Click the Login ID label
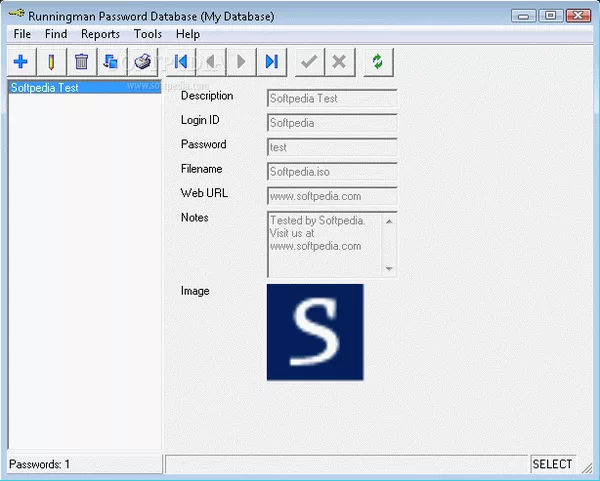This screenshot has height=481, width=600. pos(200,120)
